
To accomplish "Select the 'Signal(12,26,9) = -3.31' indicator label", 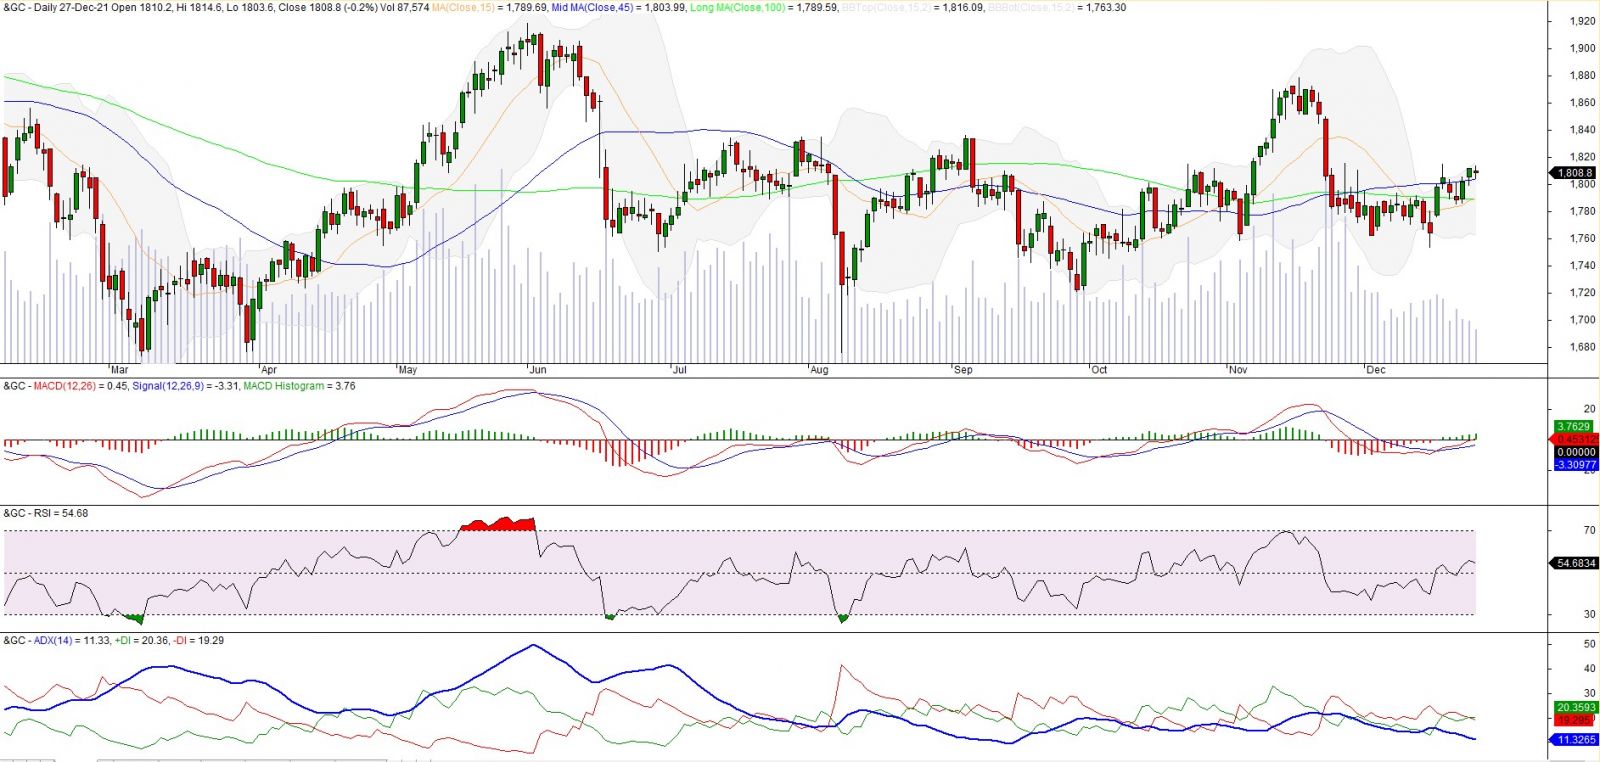I will (x=185, y=386).
